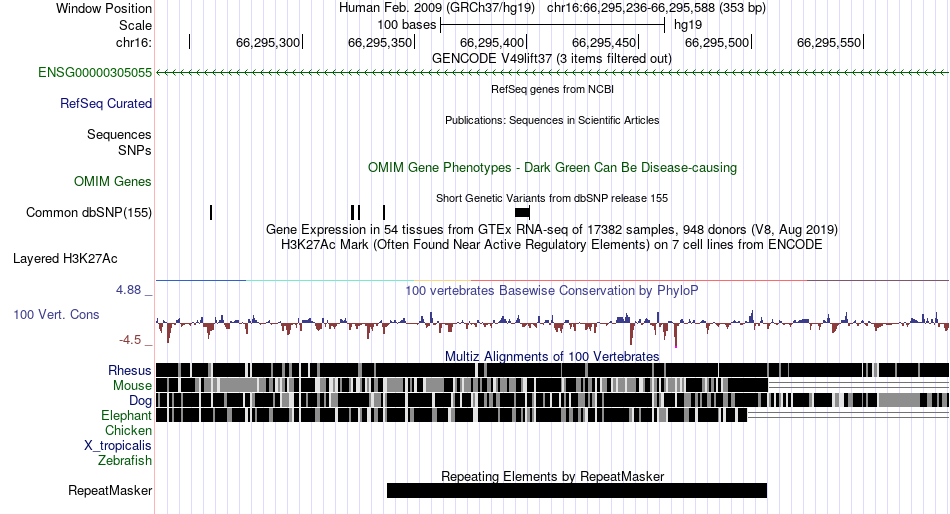Image resolution: width=950 pixels, height=514 pixels.
Task: Click the Zebrafish species label
Action: (x=125, y=461)
